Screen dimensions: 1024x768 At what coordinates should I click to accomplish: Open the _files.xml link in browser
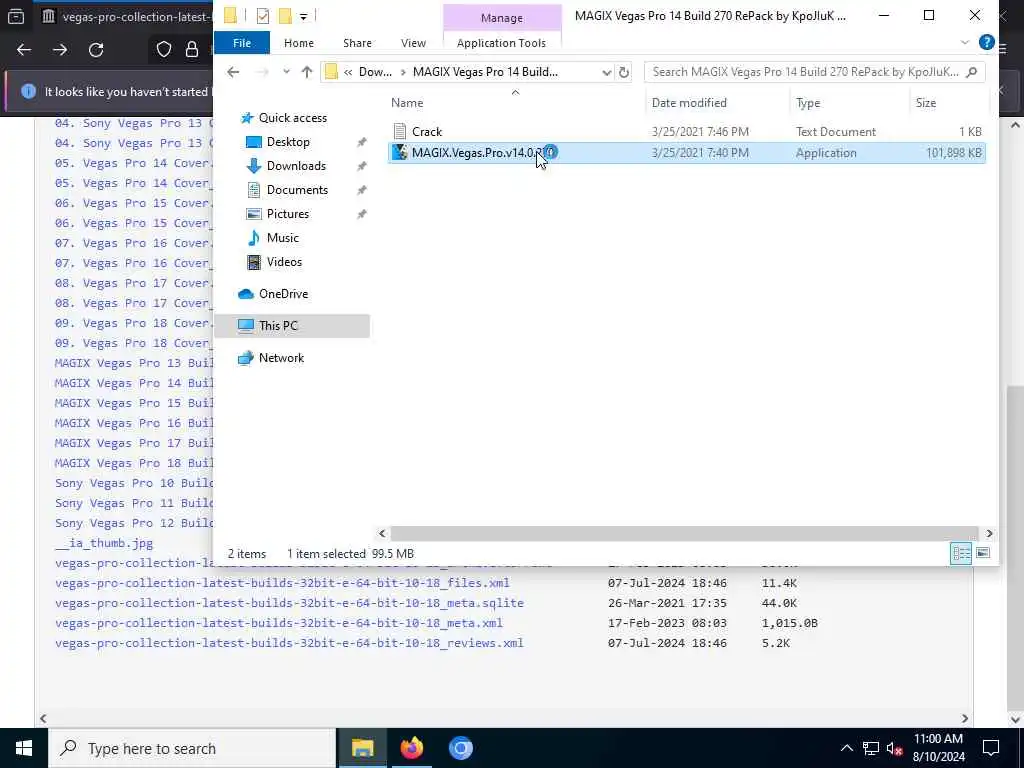(x=282, y=583)
